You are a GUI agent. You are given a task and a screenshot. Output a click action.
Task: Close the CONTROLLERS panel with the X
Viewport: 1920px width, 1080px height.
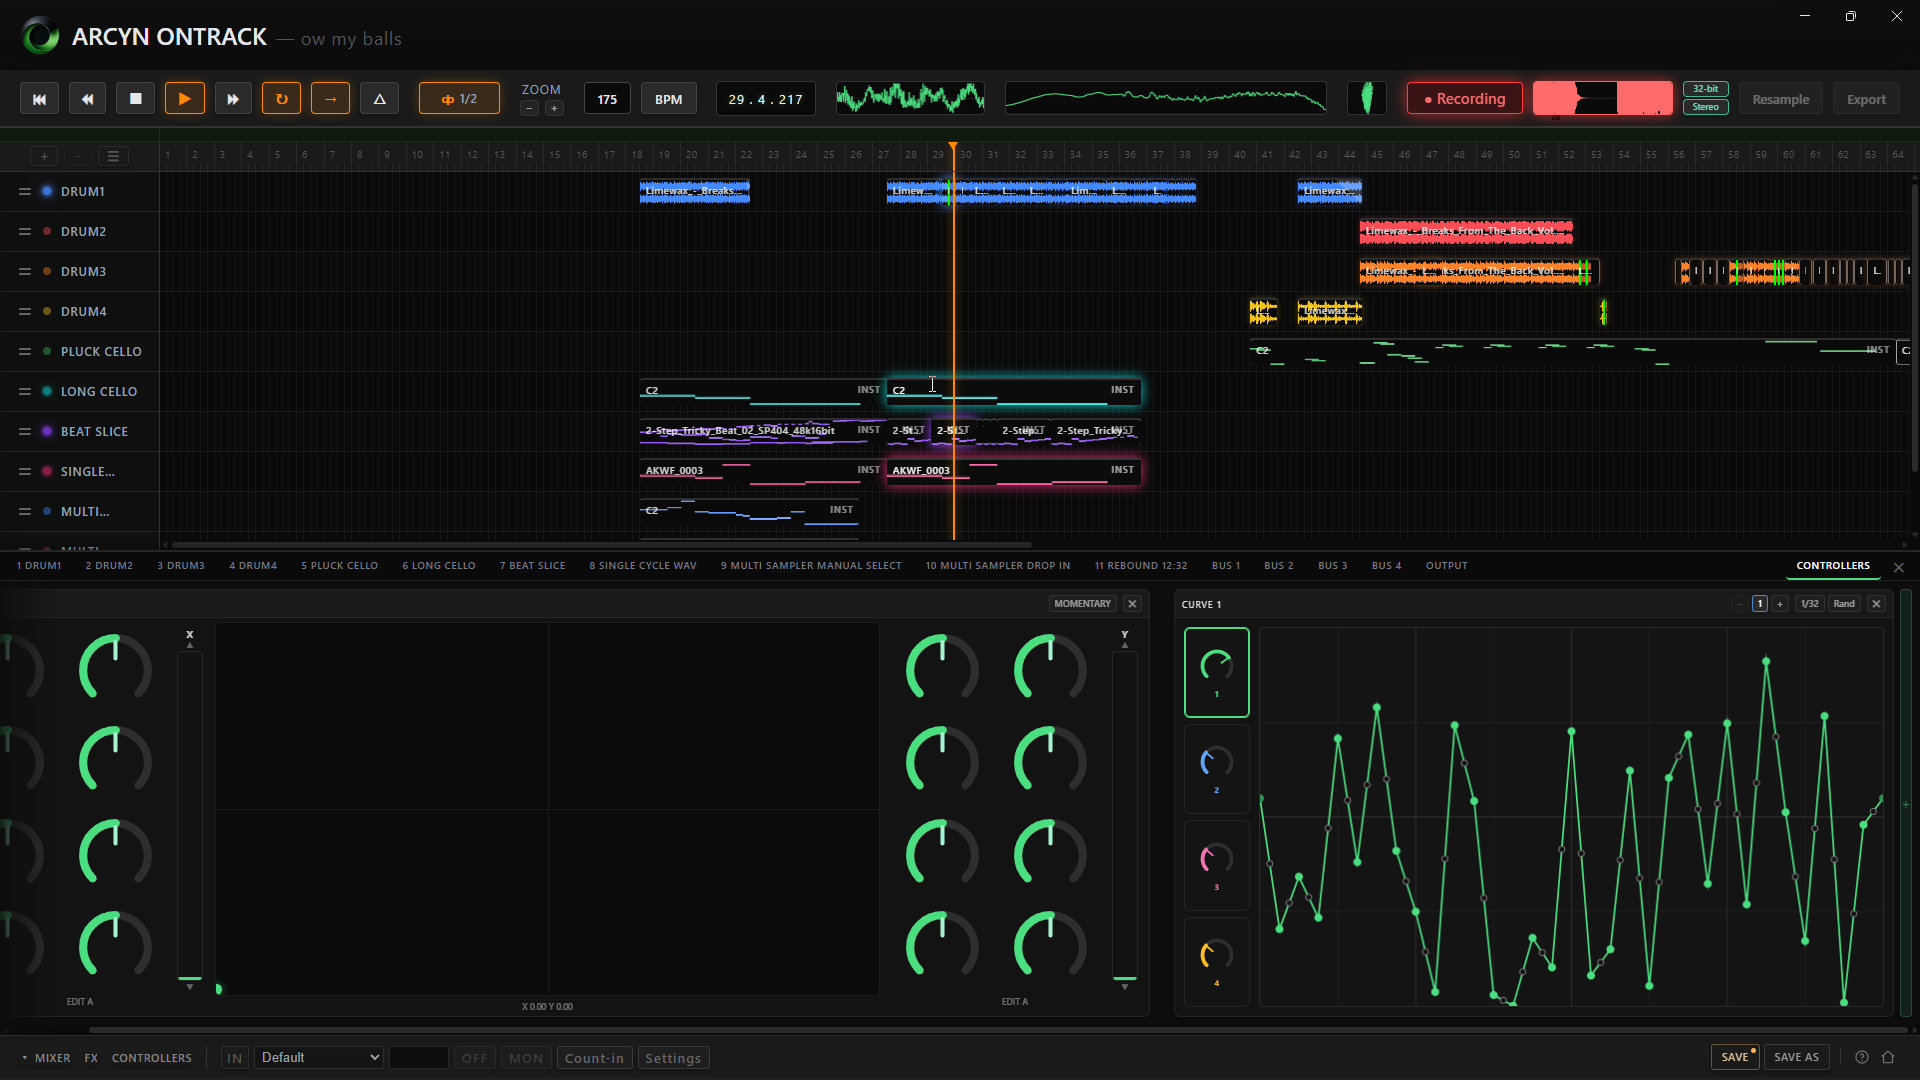(1898, 567)
